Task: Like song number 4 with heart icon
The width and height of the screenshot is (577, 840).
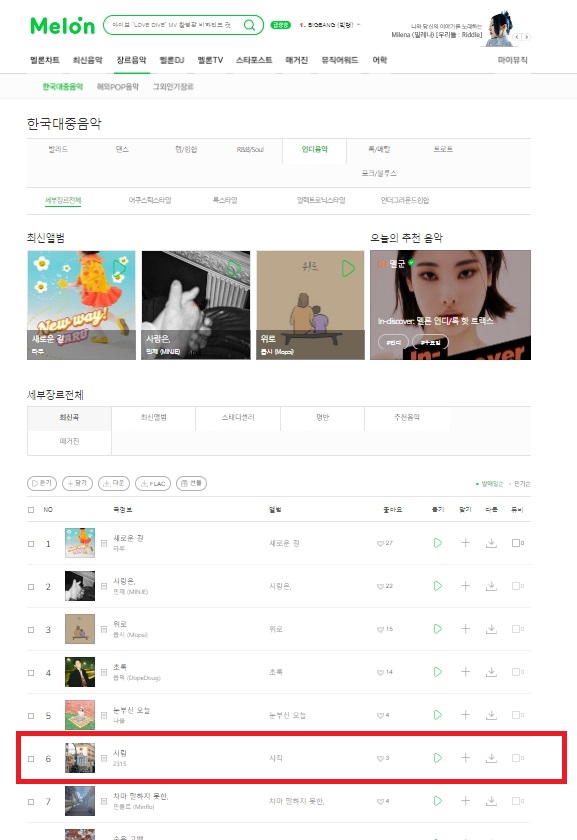Action: 380,672
